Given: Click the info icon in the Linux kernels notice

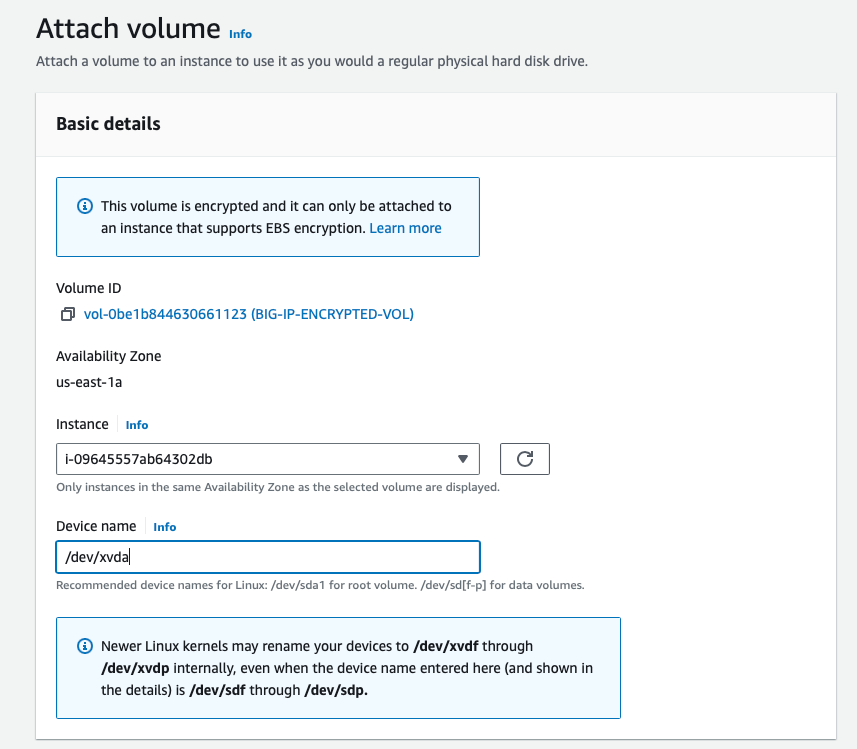Looking at the screenshot, I should pos(85,646).
